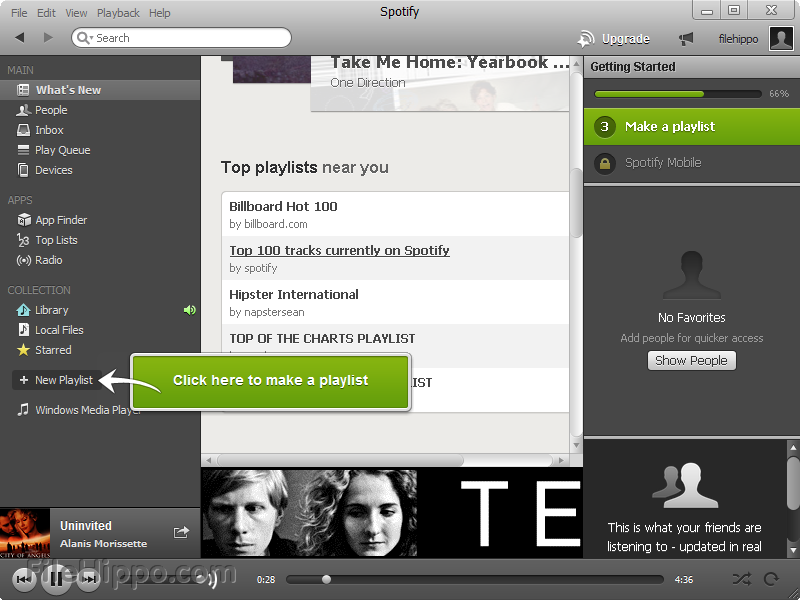Toggle shuffle mode
Viewport: 800px width, 600px height.
tap(742, 579)
